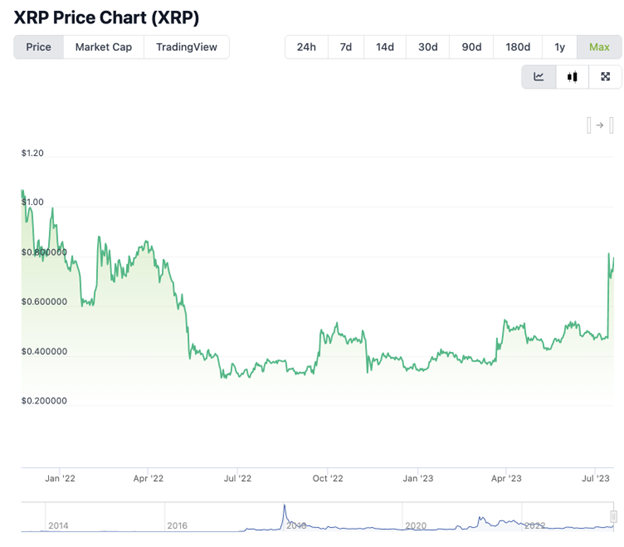
Task: Click the zoom-range arrow icon above chart
Action: [600, 125]
